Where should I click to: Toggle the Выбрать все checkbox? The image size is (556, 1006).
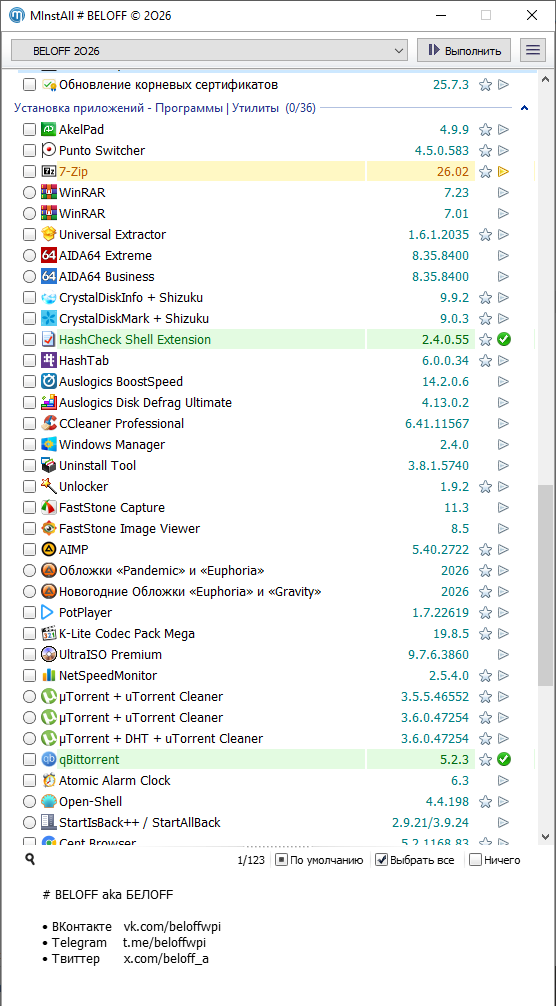pos(382,860)
